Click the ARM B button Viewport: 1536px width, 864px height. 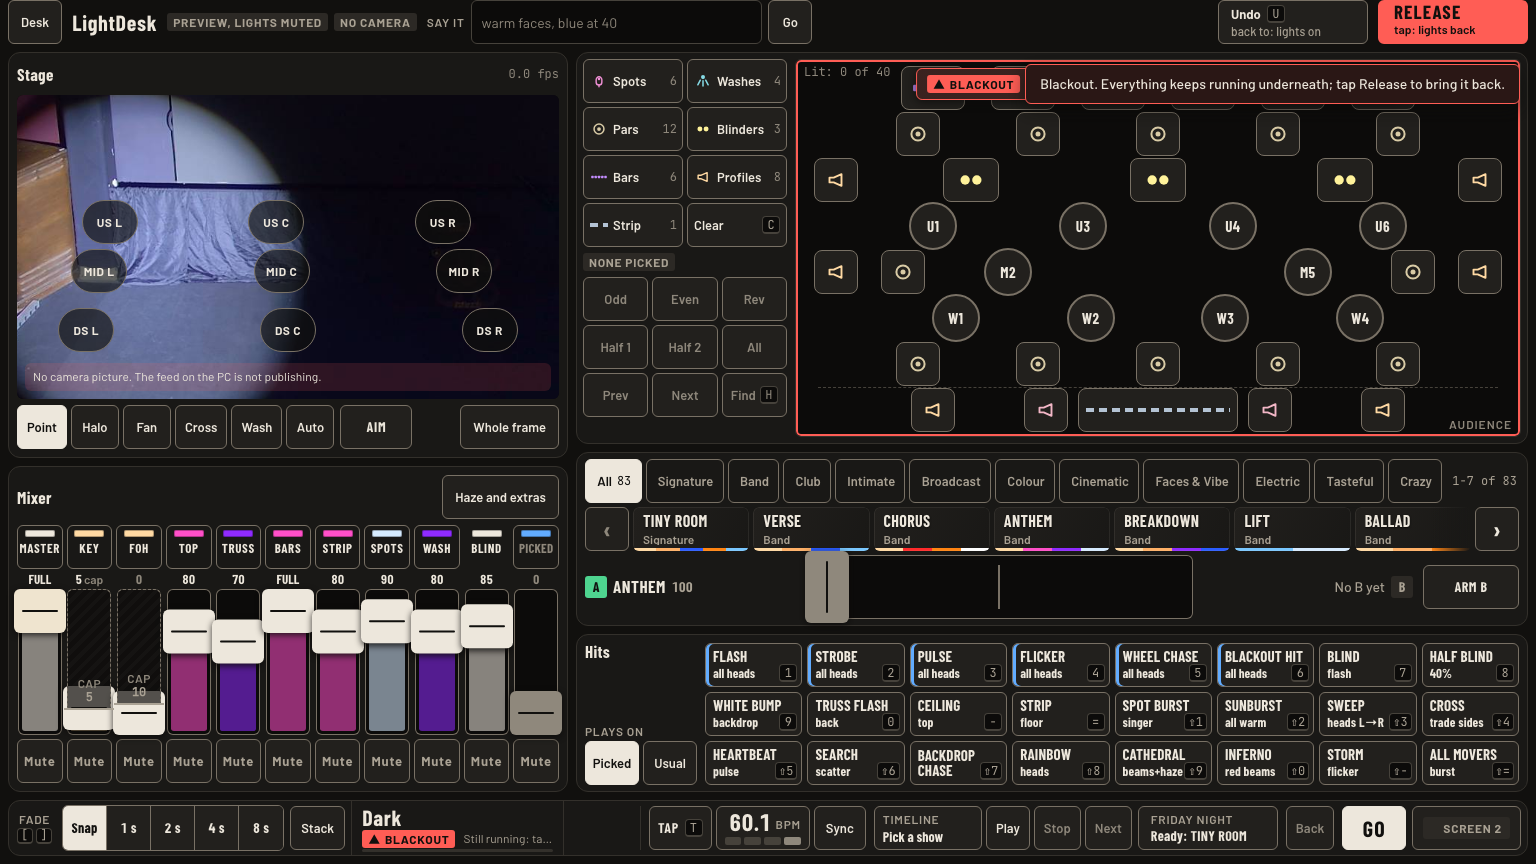pyautogui.click(x=1471, y=588)
